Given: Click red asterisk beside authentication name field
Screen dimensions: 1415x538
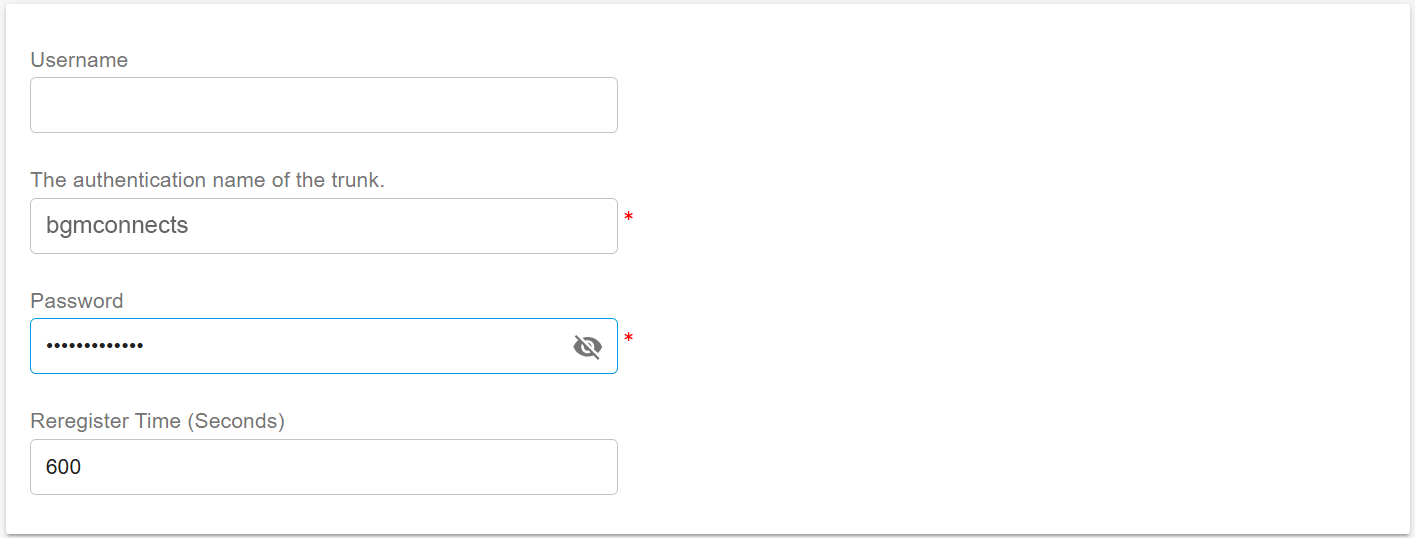Looking at the screenshot, I should pos(628,217).
